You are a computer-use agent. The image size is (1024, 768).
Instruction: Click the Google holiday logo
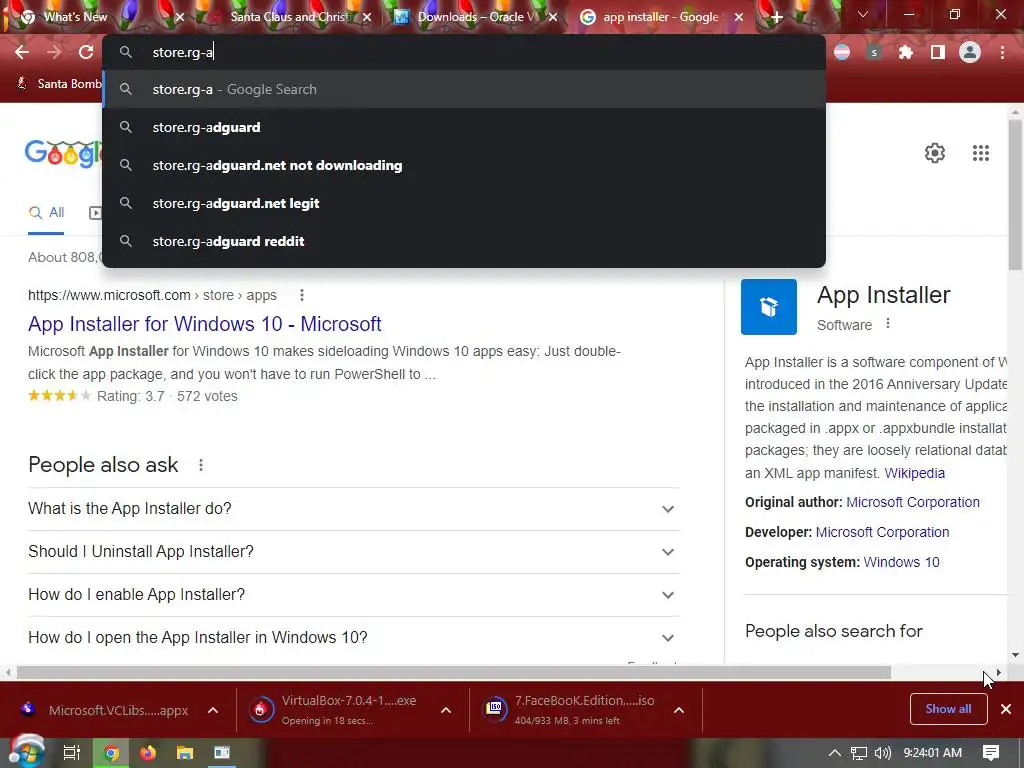[x=63, y=153]
